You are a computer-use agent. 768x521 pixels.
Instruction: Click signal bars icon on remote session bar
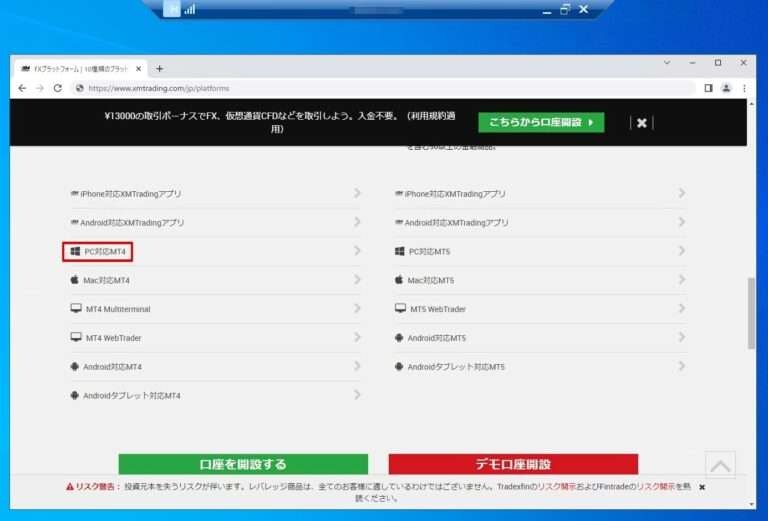pos(190,9)
